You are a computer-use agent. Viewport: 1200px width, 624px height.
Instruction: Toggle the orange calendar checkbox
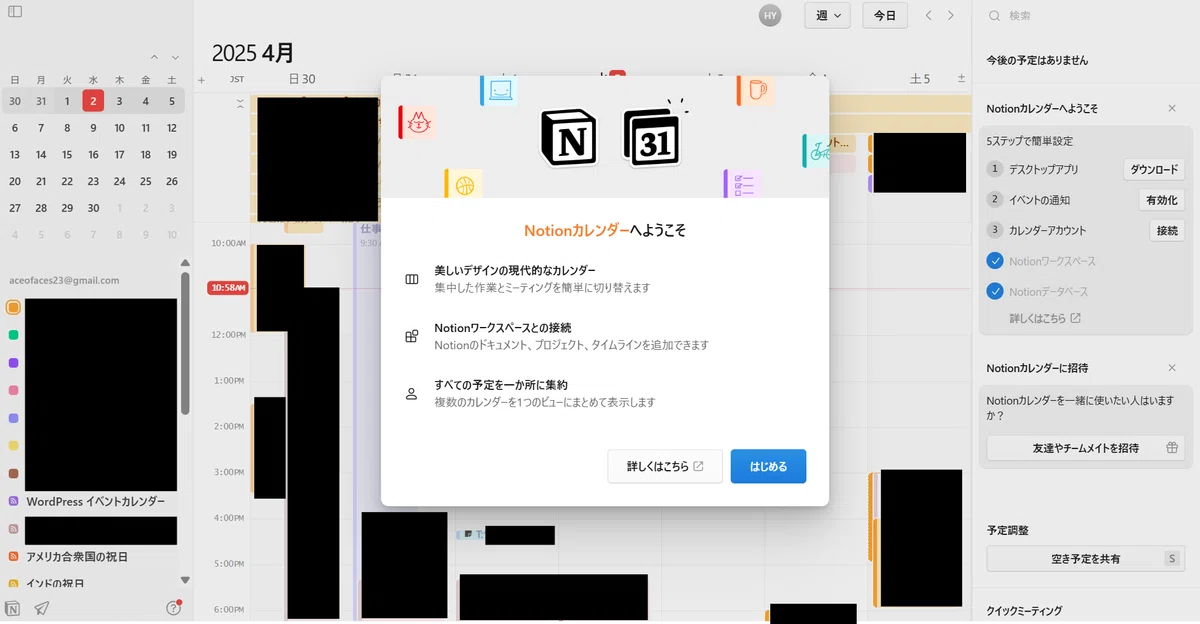click(x=13, y=307)
